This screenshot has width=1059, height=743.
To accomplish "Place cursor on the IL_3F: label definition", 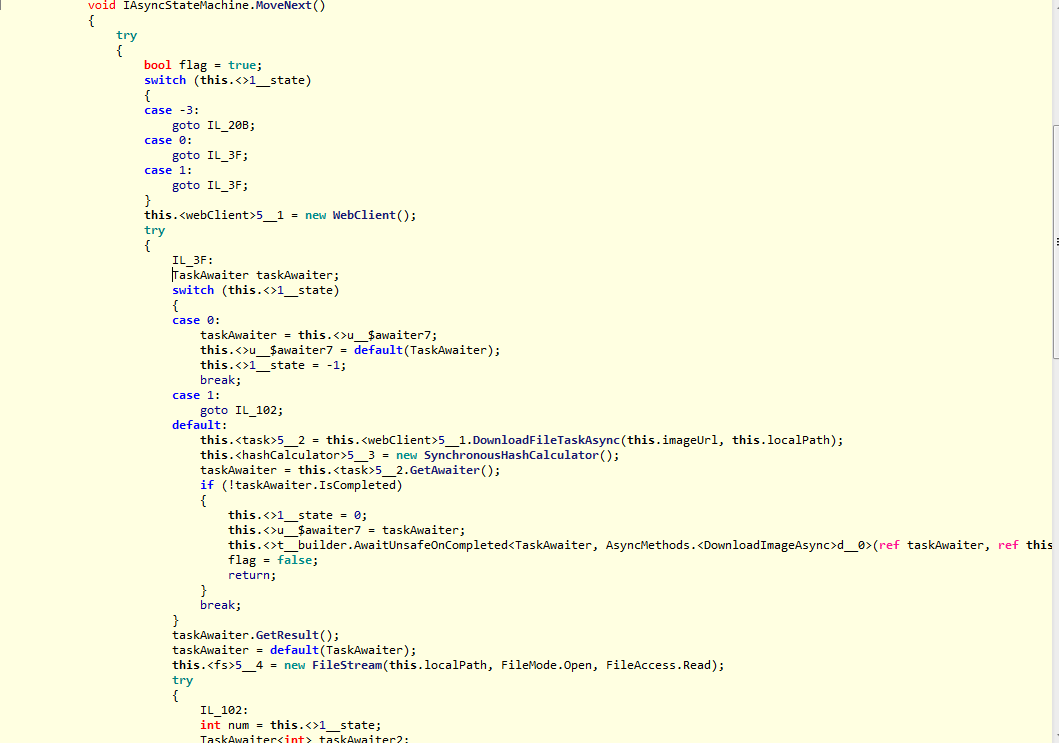I will coord(185,260).
